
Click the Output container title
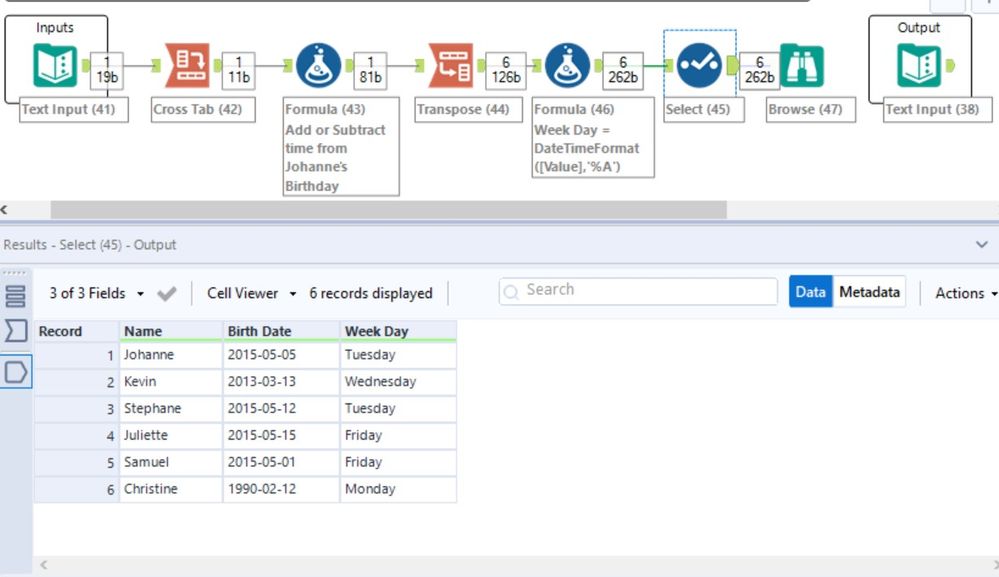tap(919, 27)
